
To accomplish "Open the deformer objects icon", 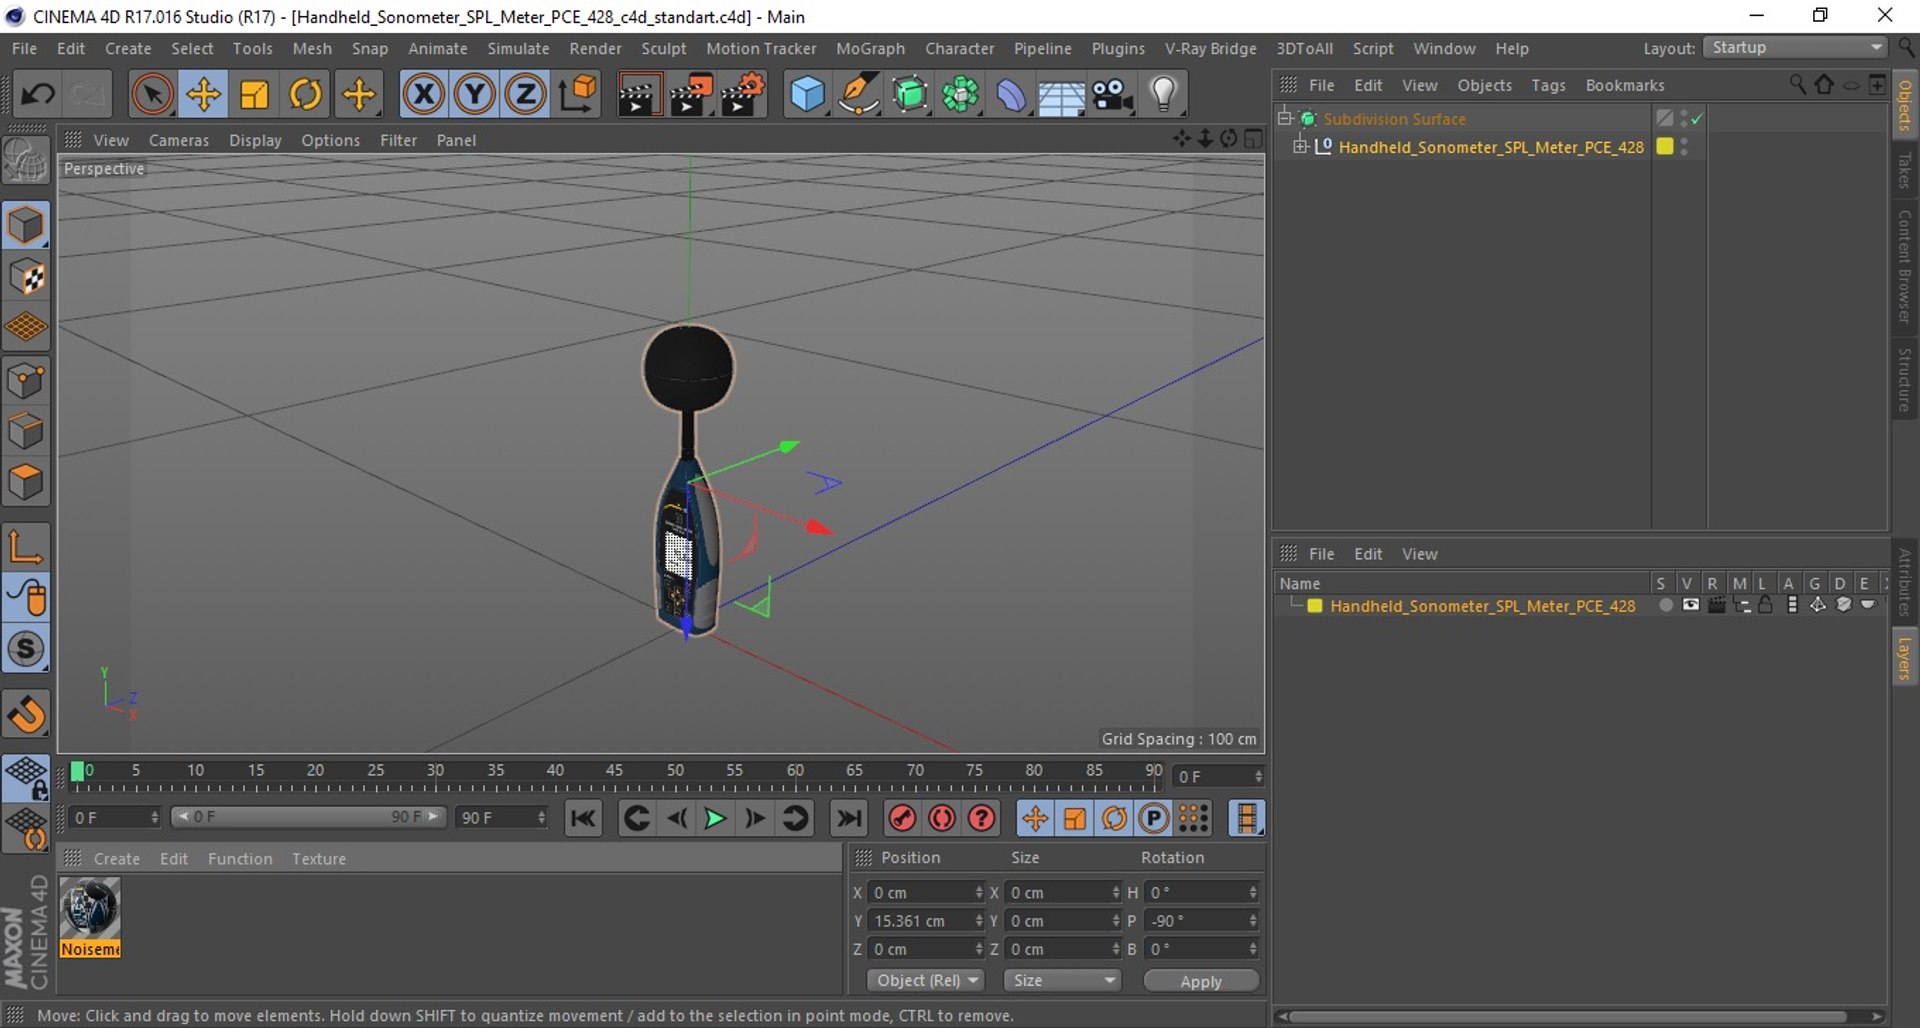I will 1011,94.
